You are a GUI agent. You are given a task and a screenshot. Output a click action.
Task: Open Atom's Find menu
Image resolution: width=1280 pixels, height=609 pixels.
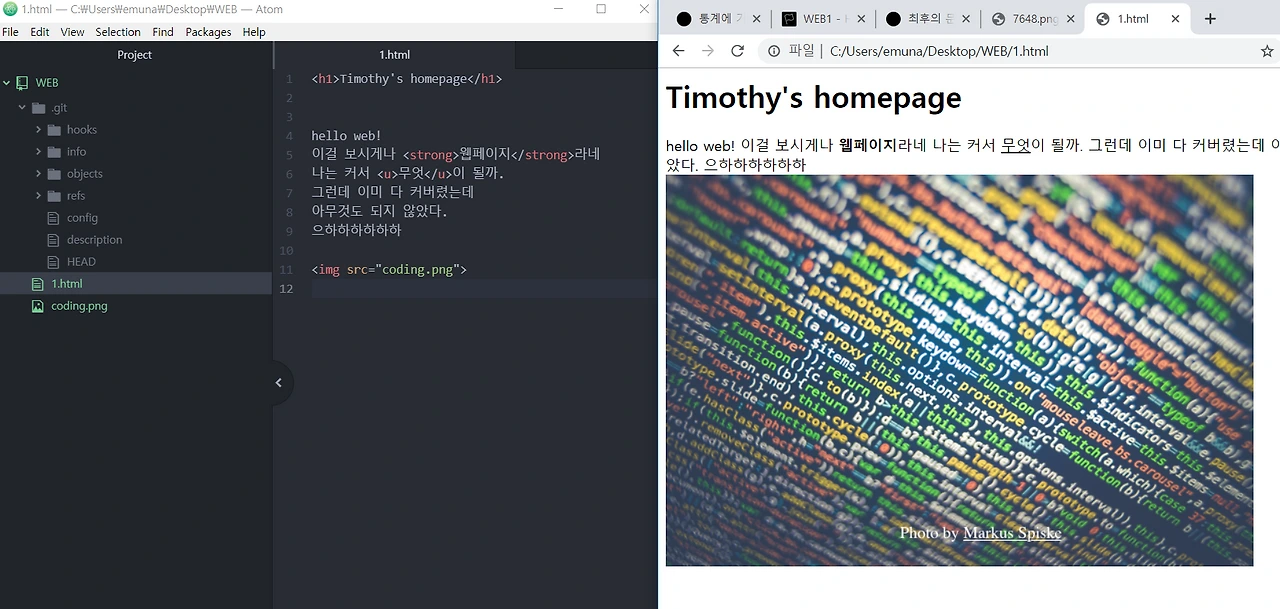point(163,32)
